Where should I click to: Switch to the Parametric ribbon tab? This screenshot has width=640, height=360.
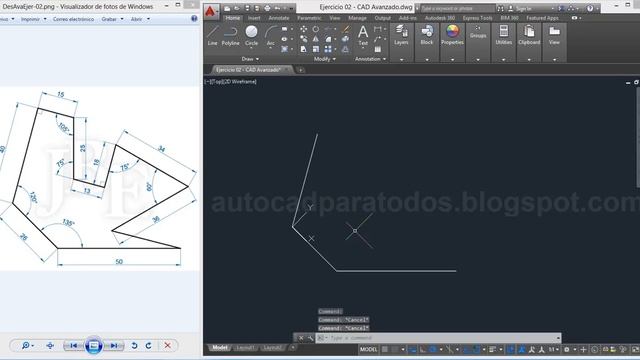[x=309, y=18]
